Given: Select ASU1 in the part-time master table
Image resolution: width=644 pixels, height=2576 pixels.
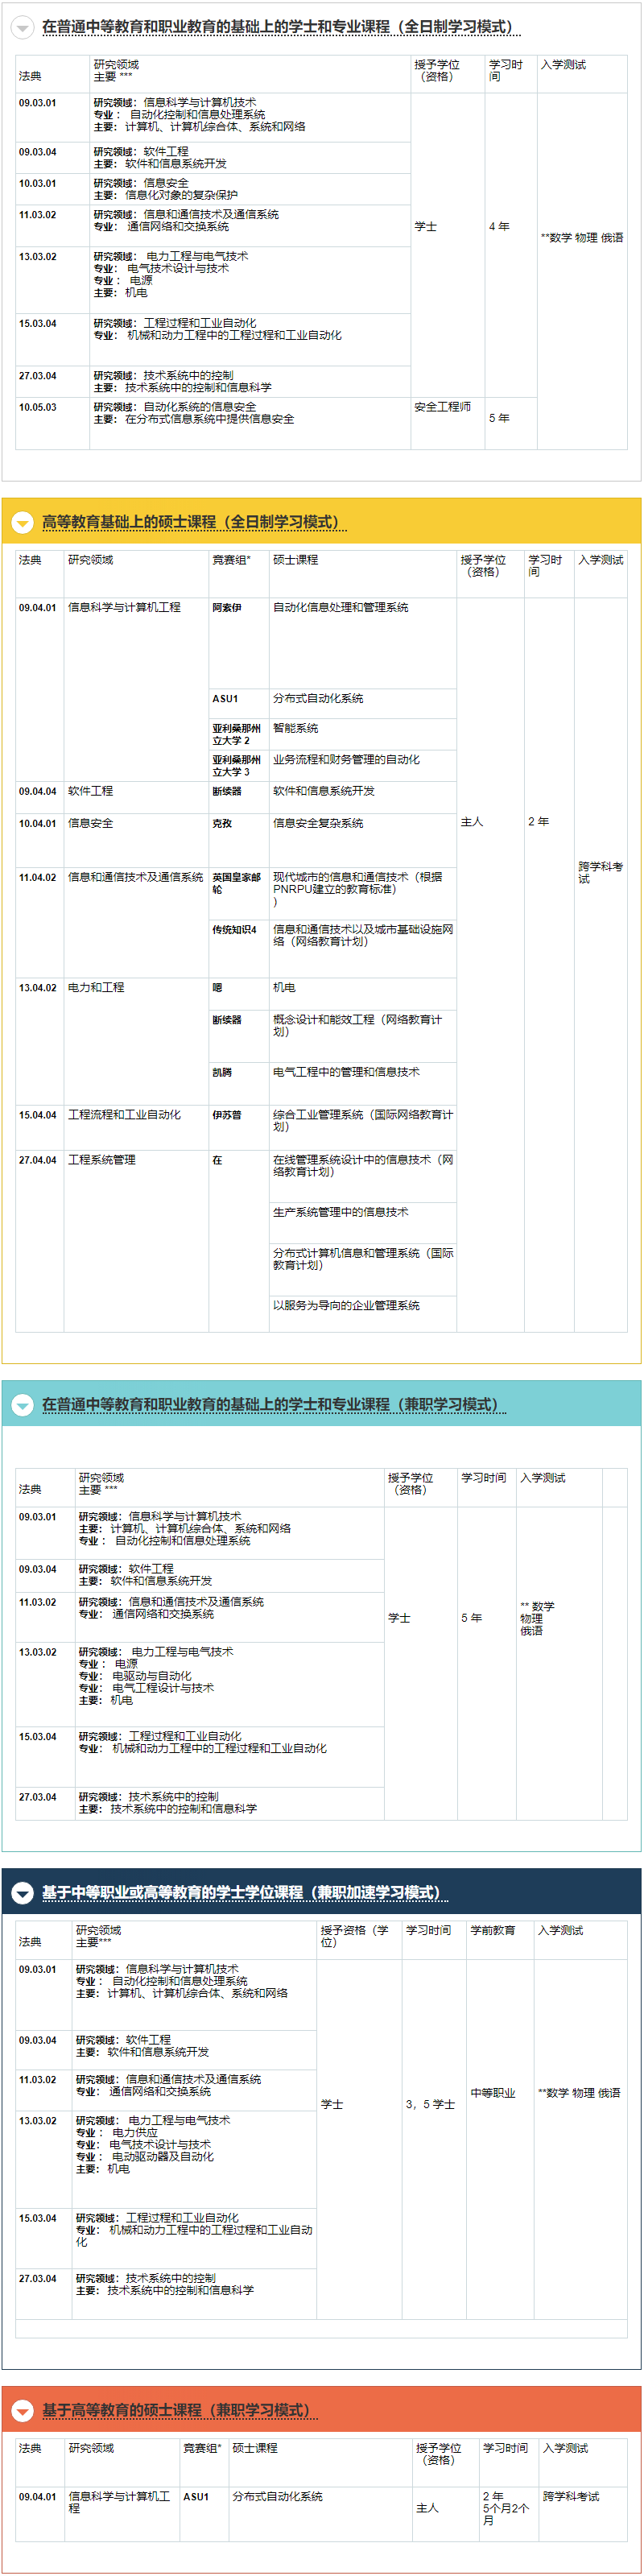Looking at the screenshot, I should click(x=196, y=2497).
